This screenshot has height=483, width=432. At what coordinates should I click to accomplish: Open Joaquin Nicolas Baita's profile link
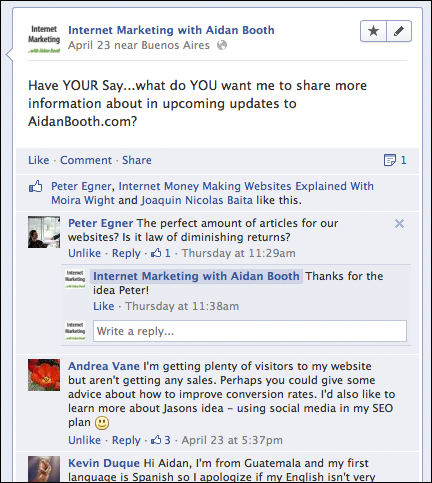(197, 200)
